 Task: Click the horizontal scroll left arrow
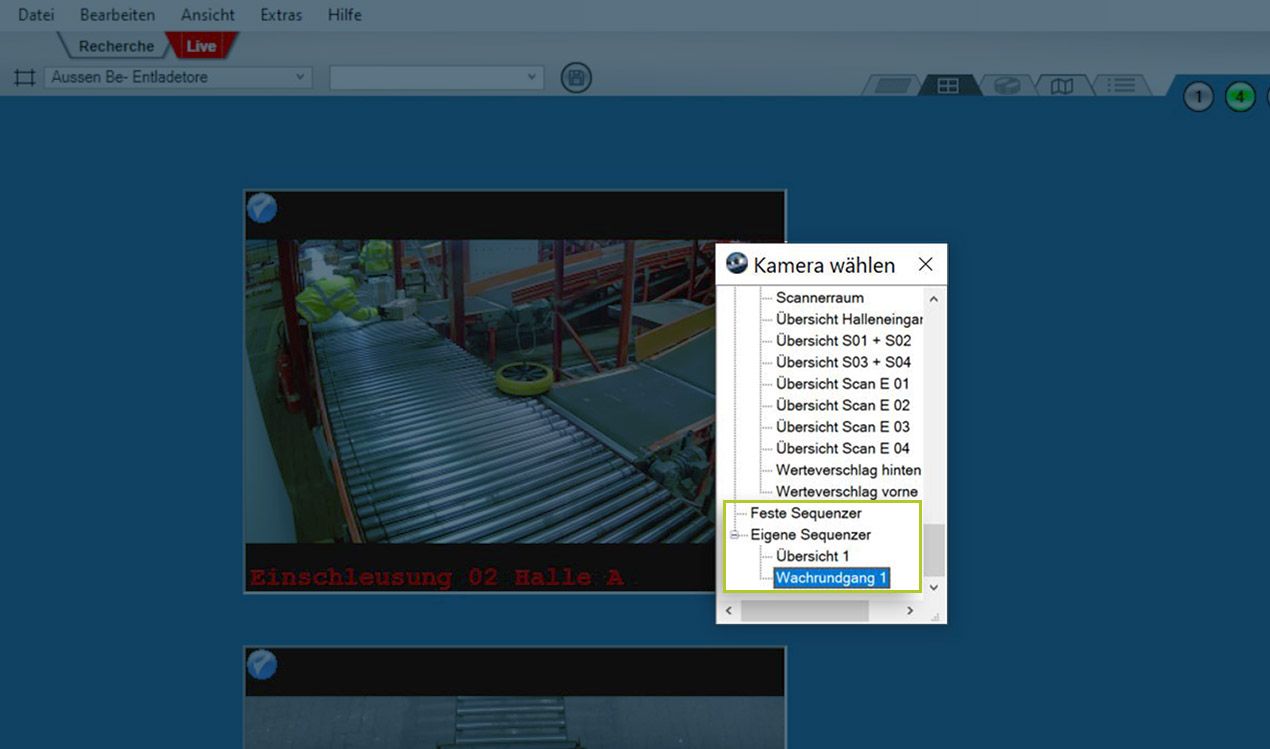coord(728,610)
